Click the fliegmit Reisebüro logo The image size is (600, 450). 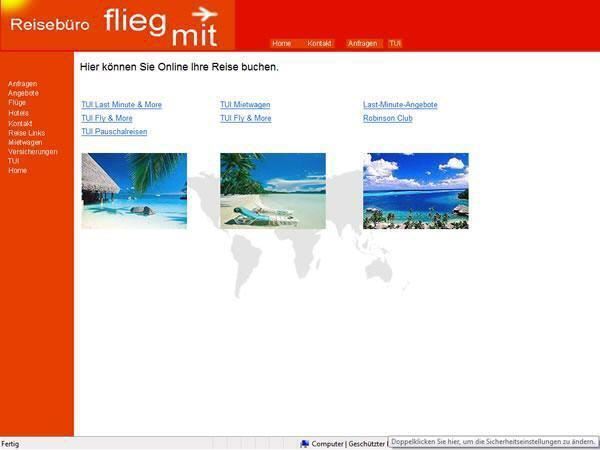coord(117,25)
